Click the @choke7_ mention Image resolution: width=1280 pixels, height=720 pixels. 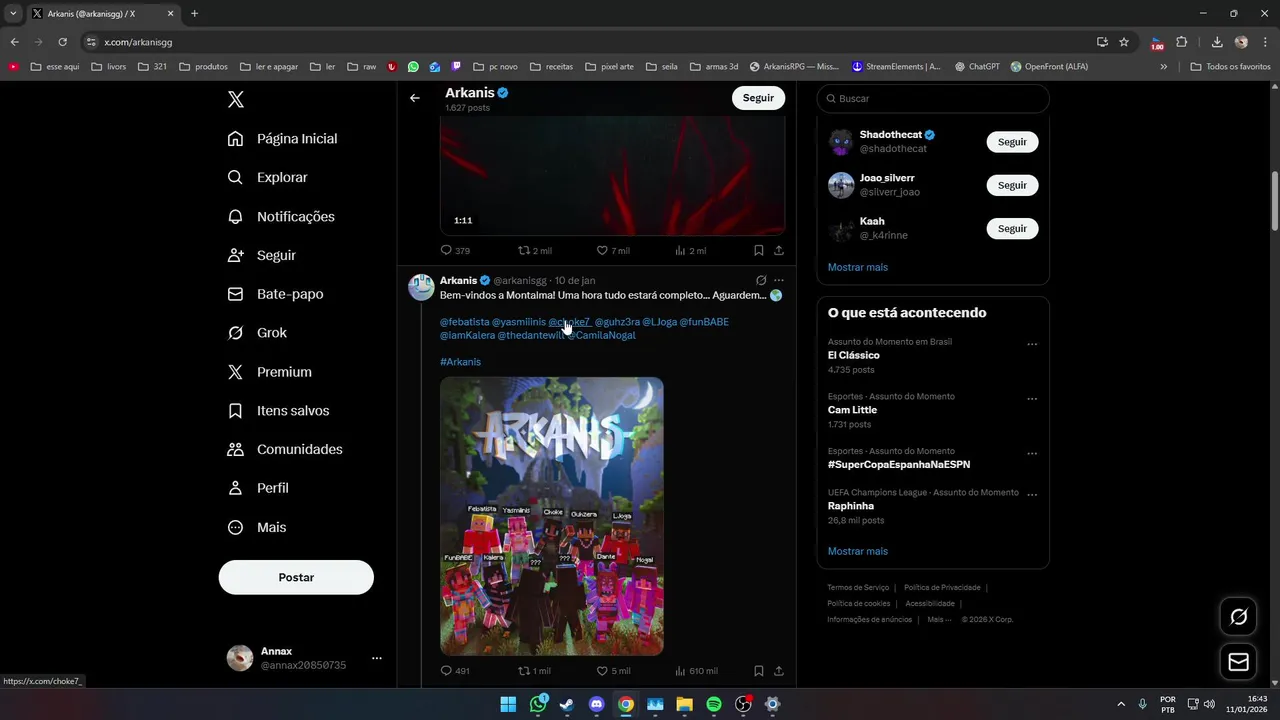569,322
